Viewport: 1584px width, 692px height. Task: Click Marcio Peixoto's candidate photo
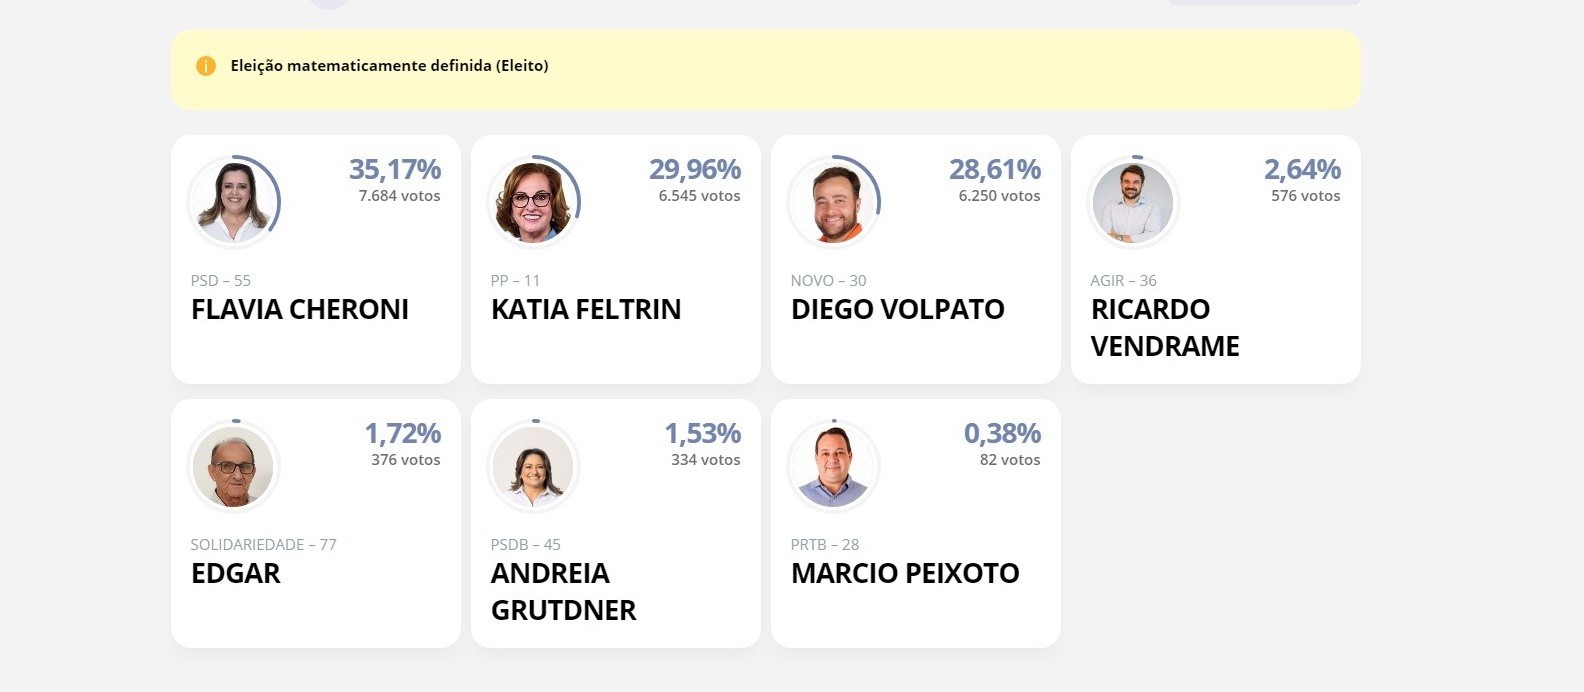[x=833, y=467]
